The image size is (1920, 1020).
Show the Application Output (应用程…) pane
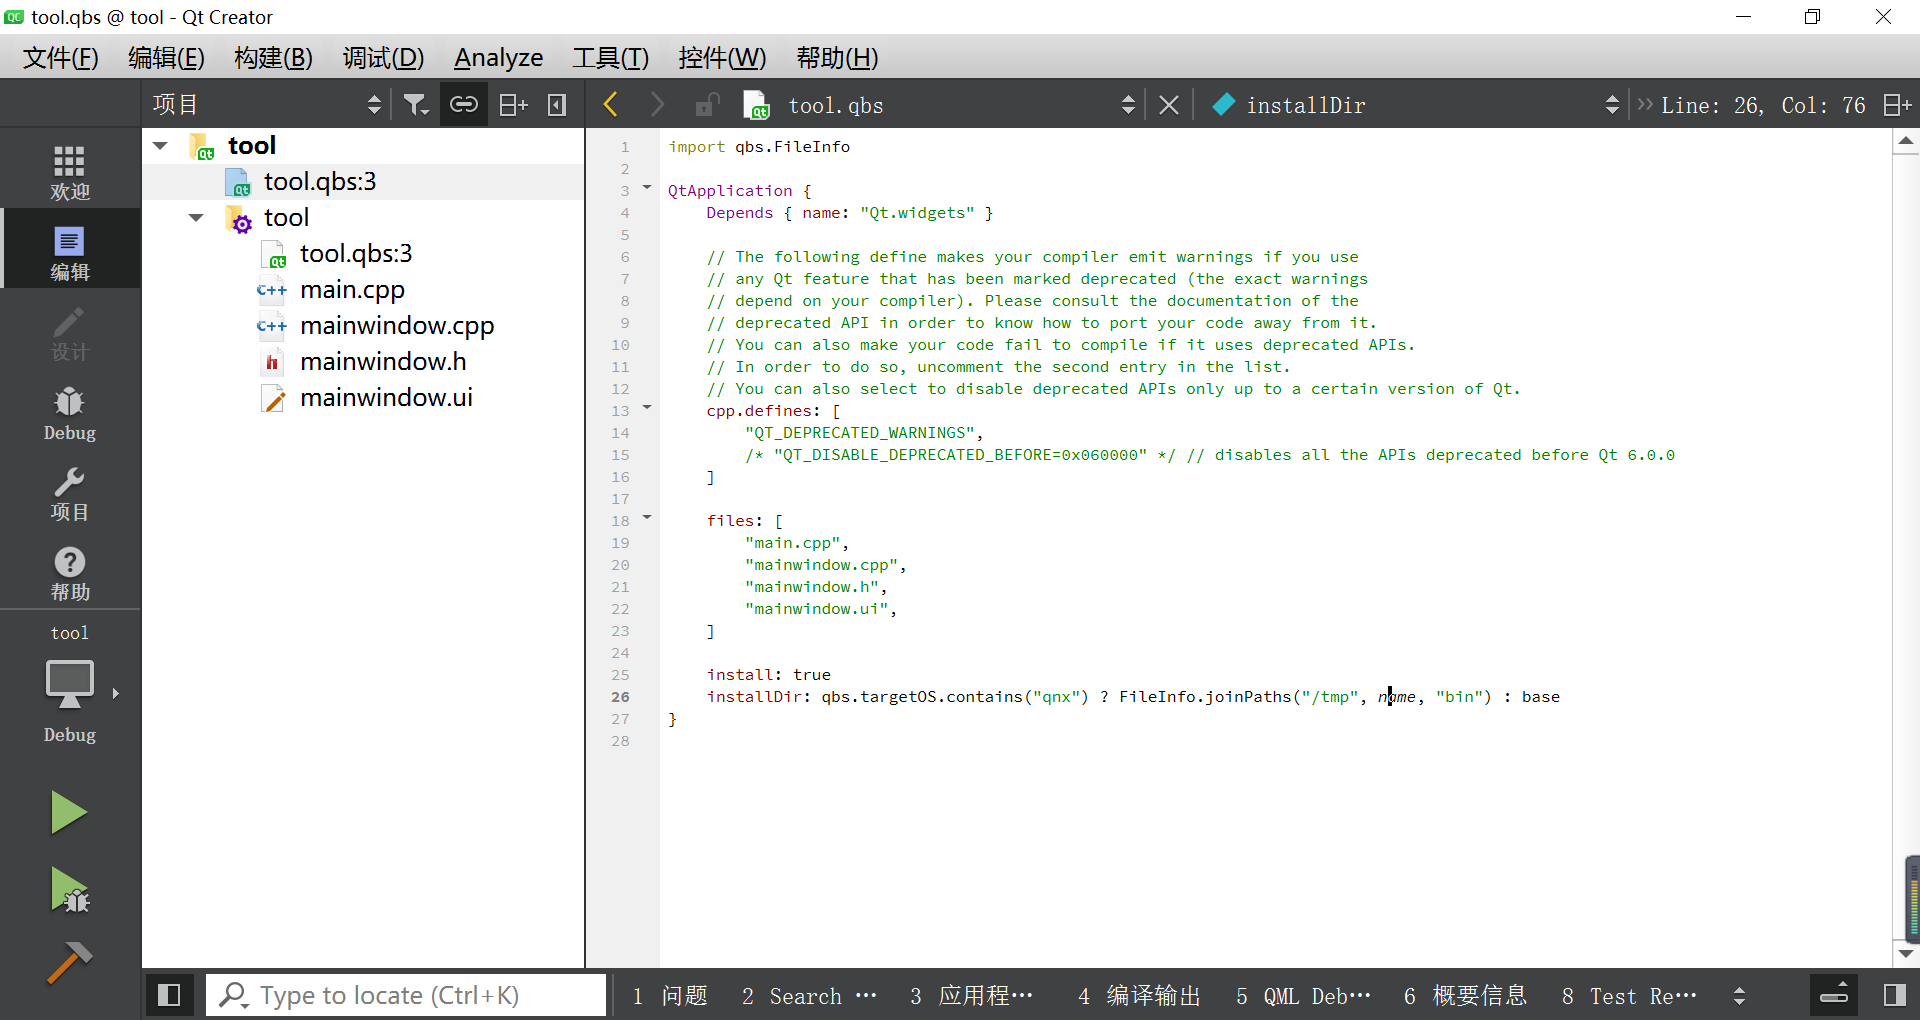[x=972, y=996]
